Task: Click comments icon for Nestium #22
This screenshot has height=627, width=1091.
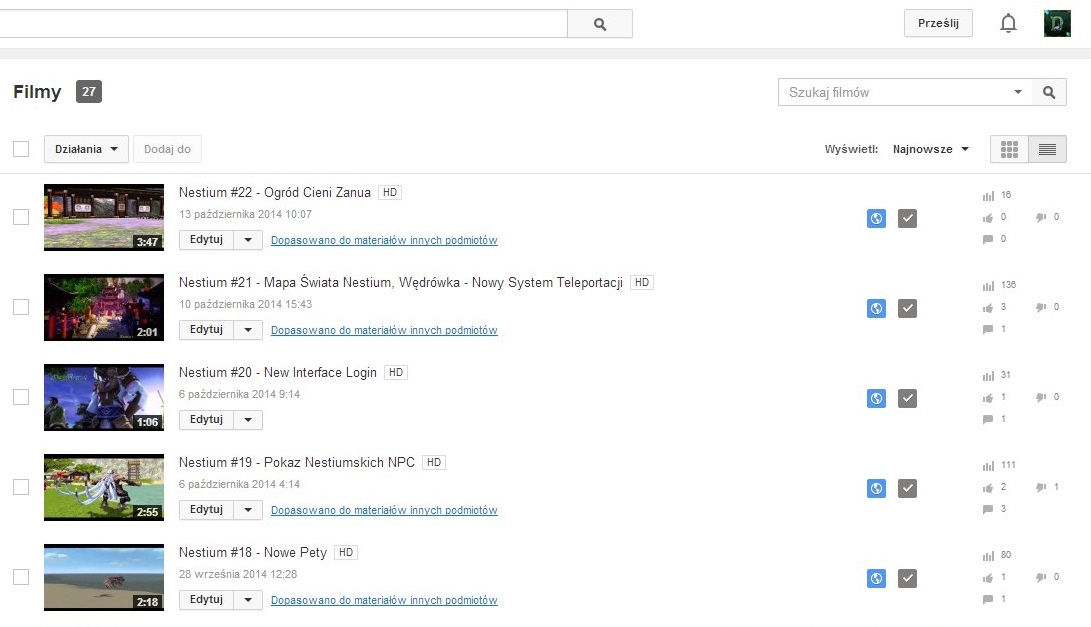Action: tap(988, 239)
